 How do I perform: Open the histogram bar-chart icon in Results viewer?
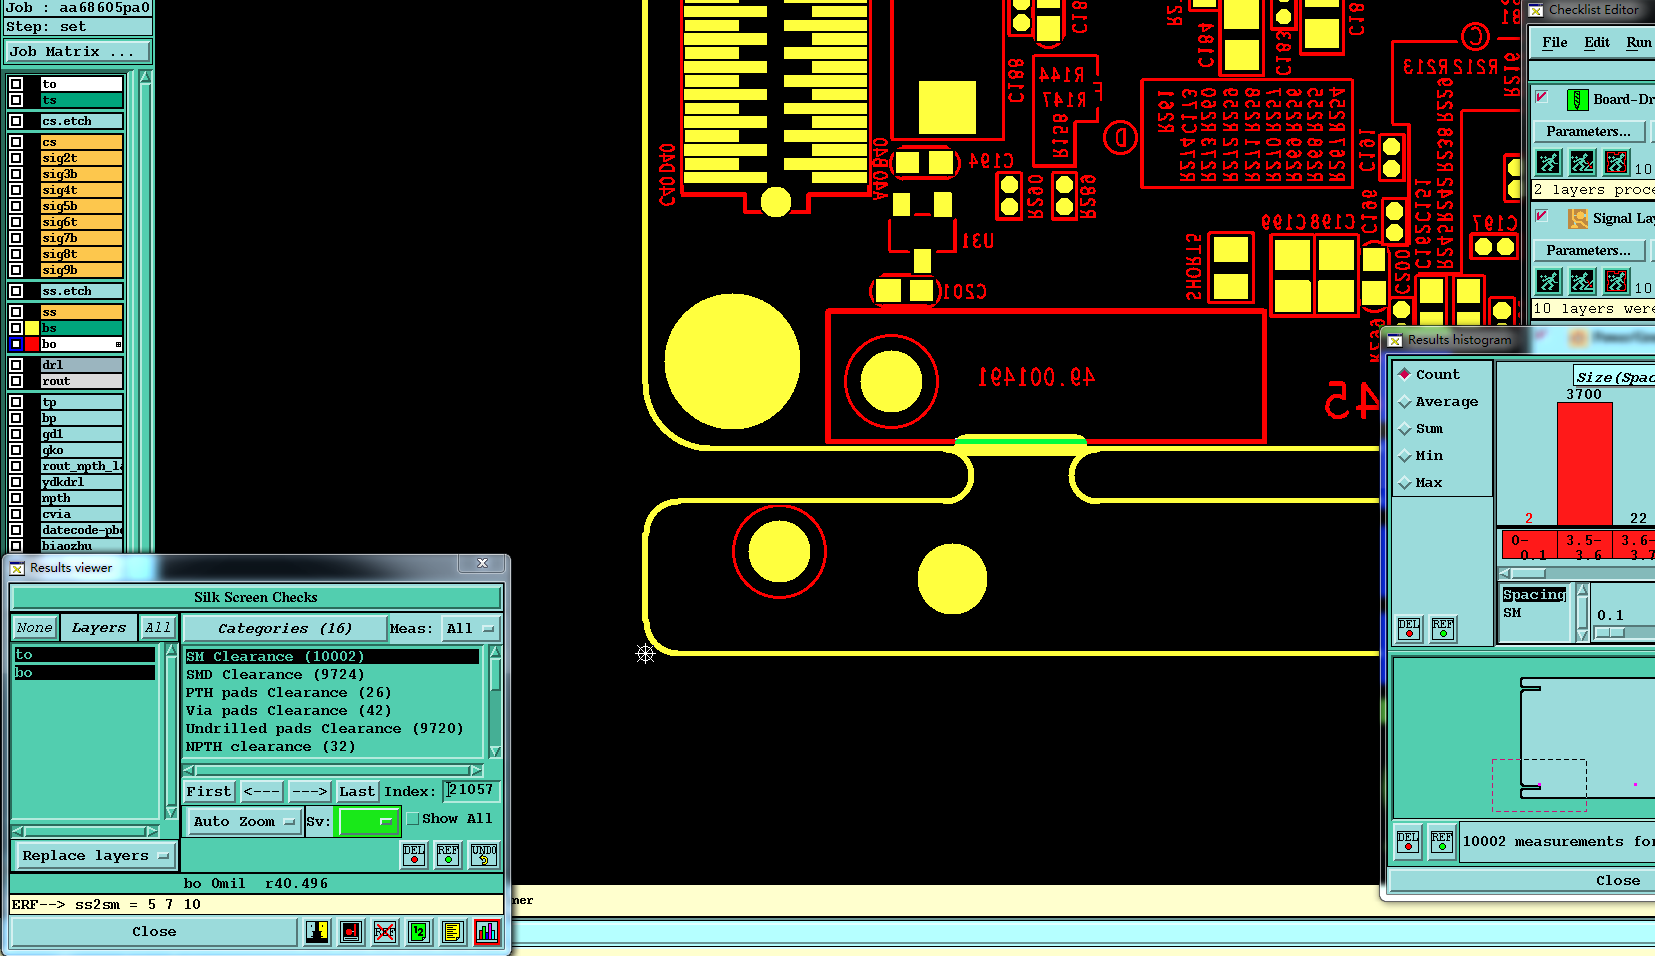pyautogui.click(x=487, y=932)
